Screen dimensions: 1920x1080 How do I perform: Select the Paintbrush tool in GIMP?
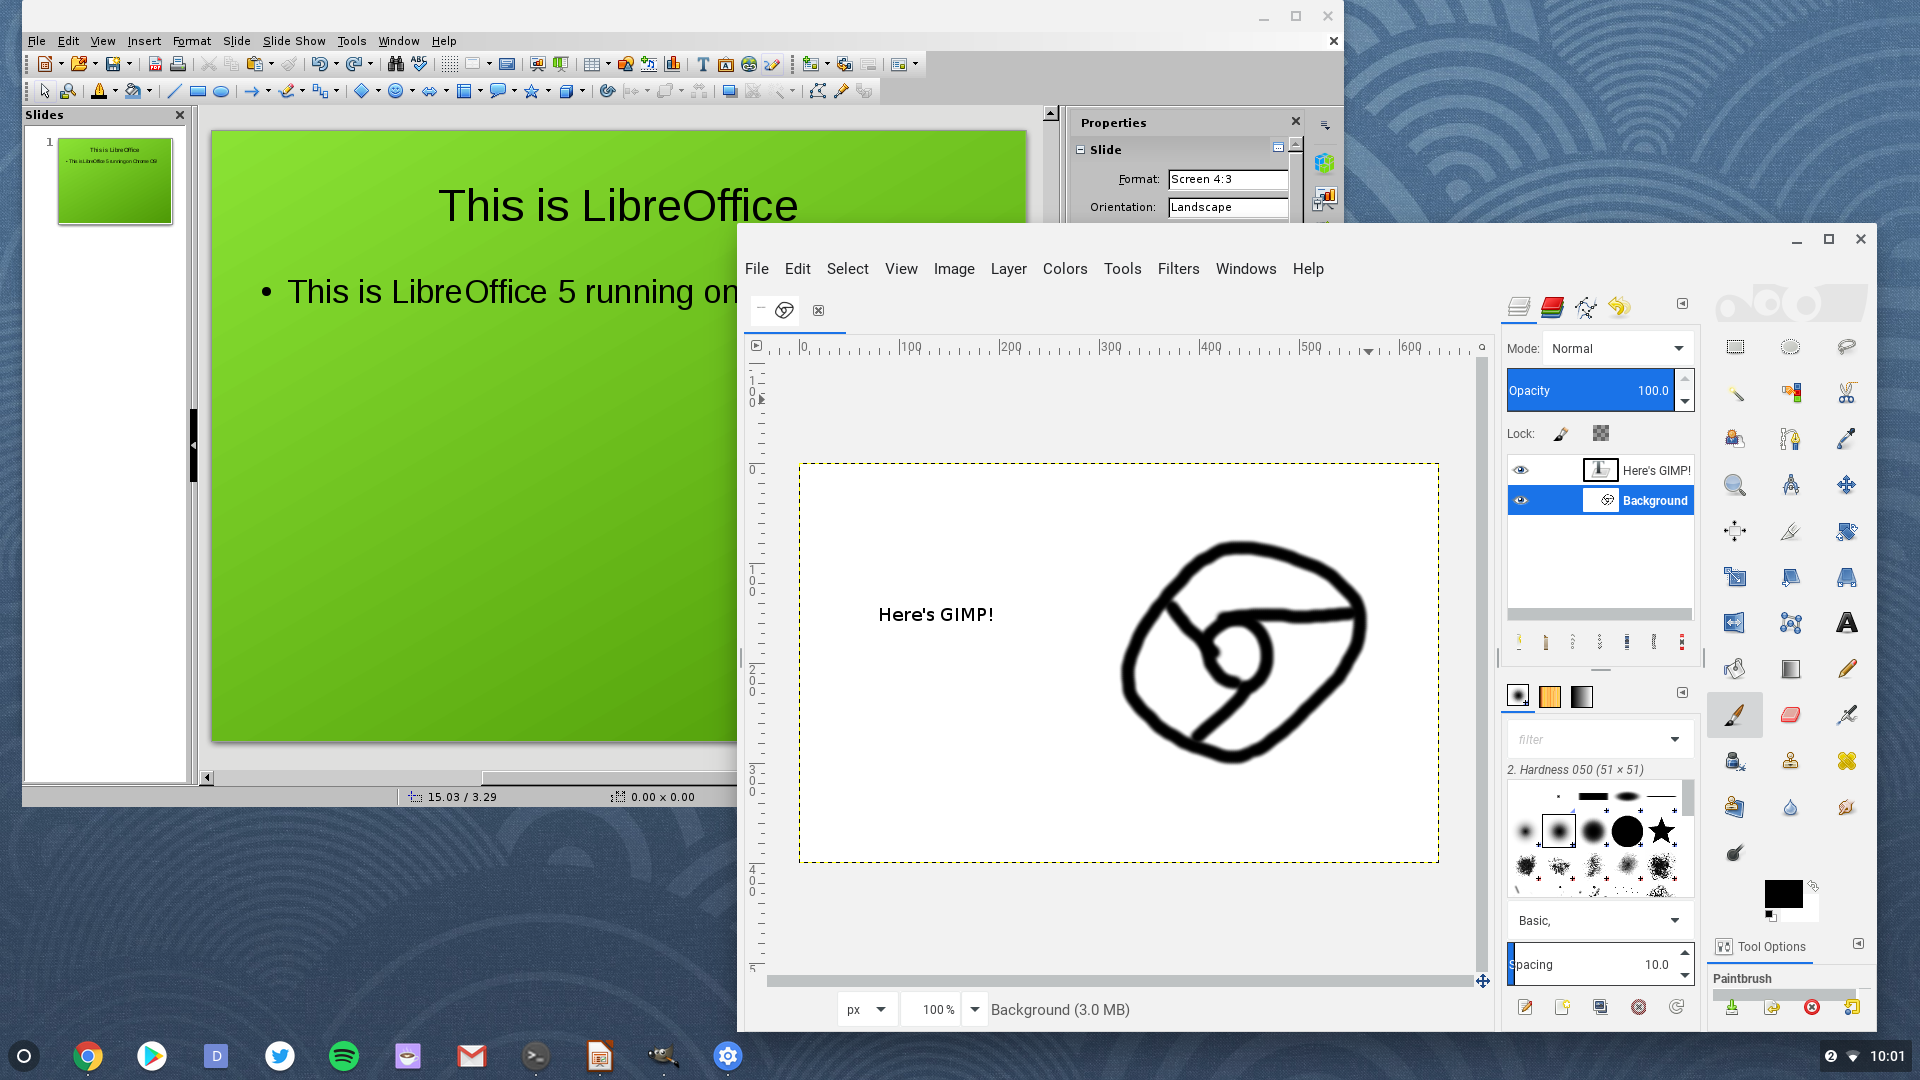pyautogui.click(x=1735, y=715)
